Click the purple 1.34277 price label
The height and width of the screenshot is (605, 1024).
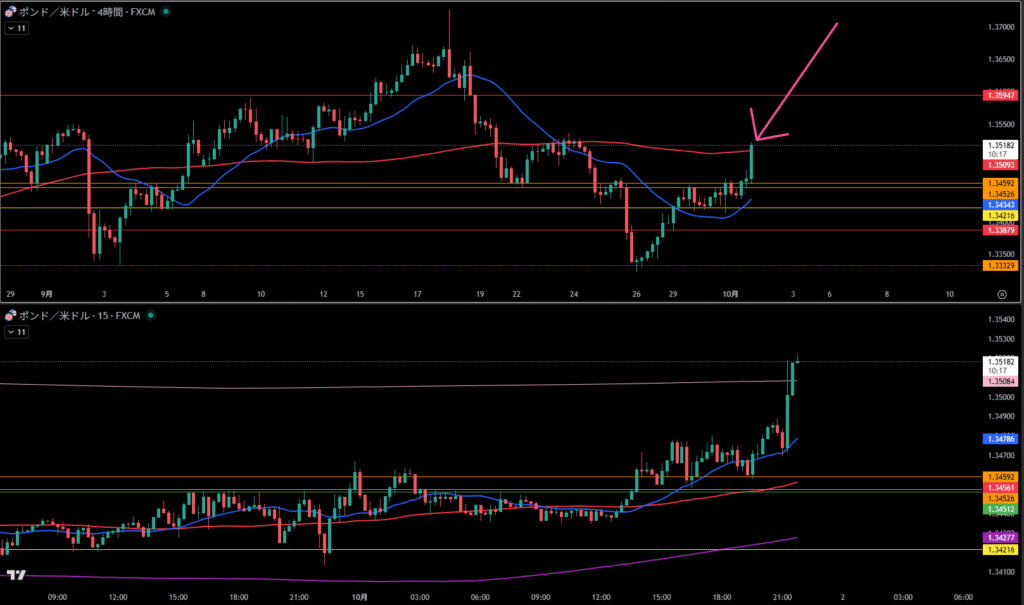tap(1000, 538)
